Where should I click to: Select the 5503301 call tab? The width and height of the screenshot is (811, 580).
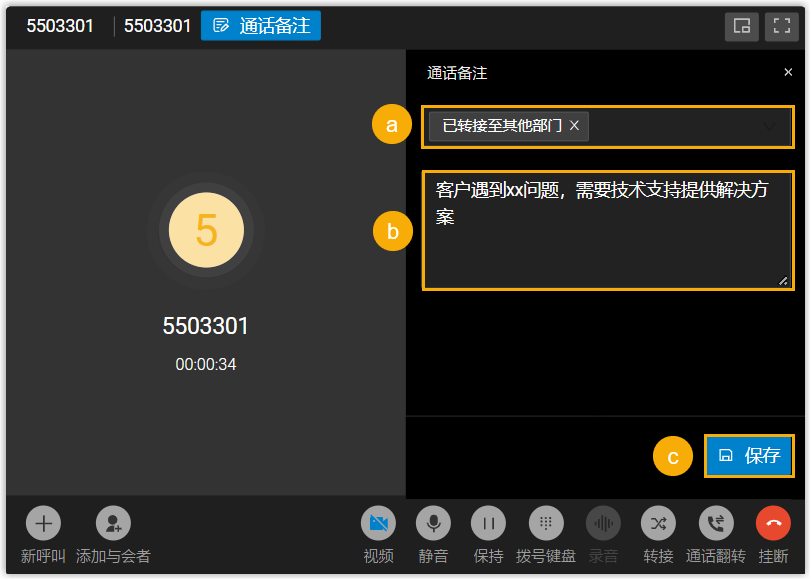pos(60,26)
